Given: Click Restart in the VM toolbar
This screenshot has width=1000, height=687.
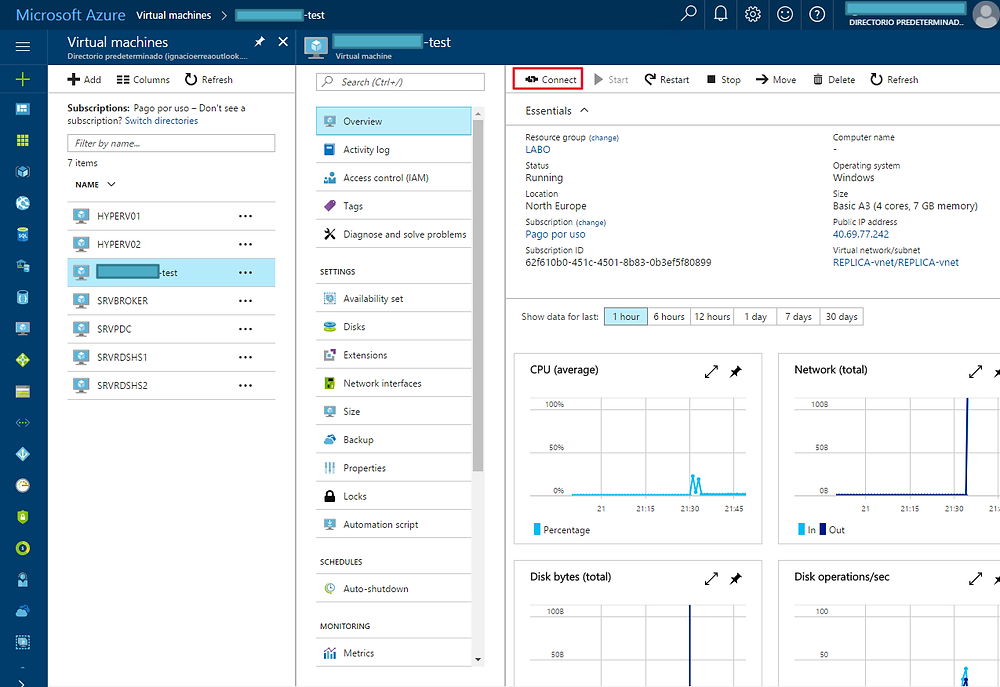Looking at the screenshot, I should click(x=667, y=80).
